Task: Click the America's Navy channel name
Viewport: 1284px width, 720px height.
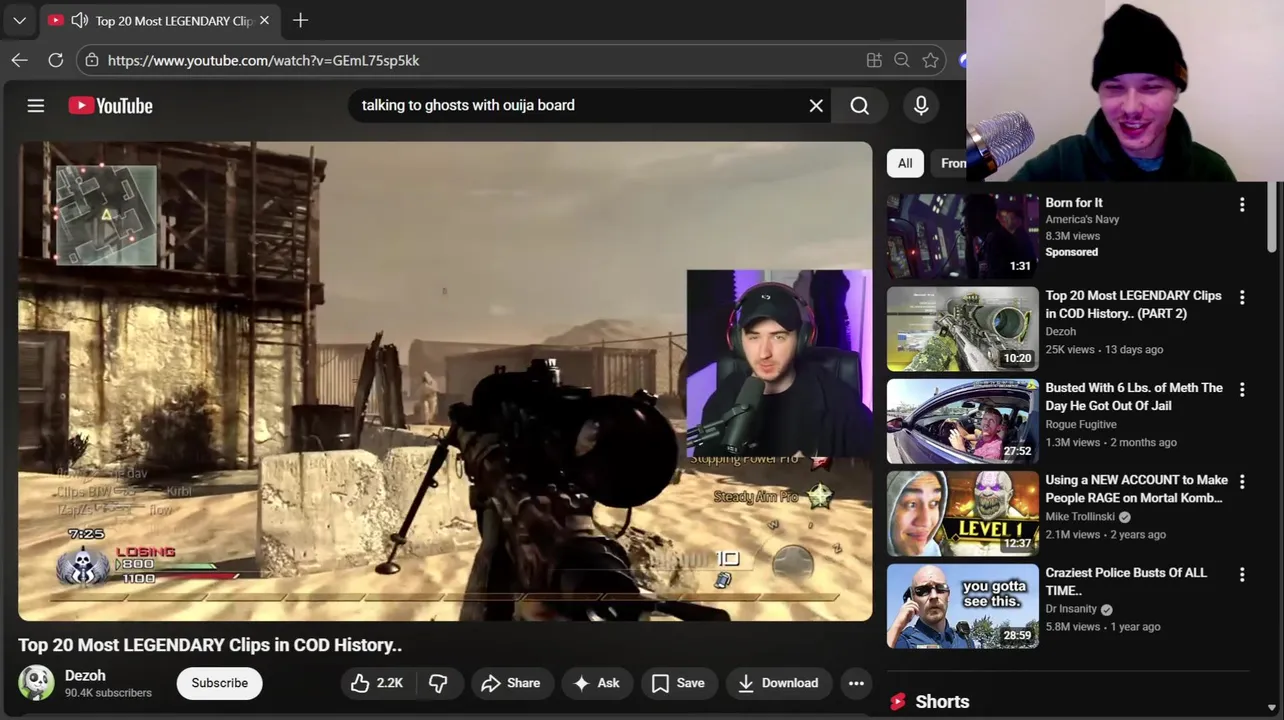Action: click(1082, 219)
